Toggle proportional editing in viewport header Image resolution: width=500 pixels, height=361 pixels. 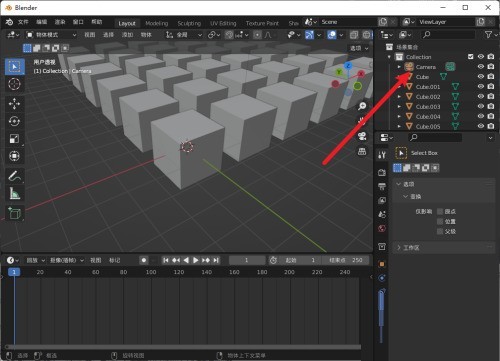257,35
